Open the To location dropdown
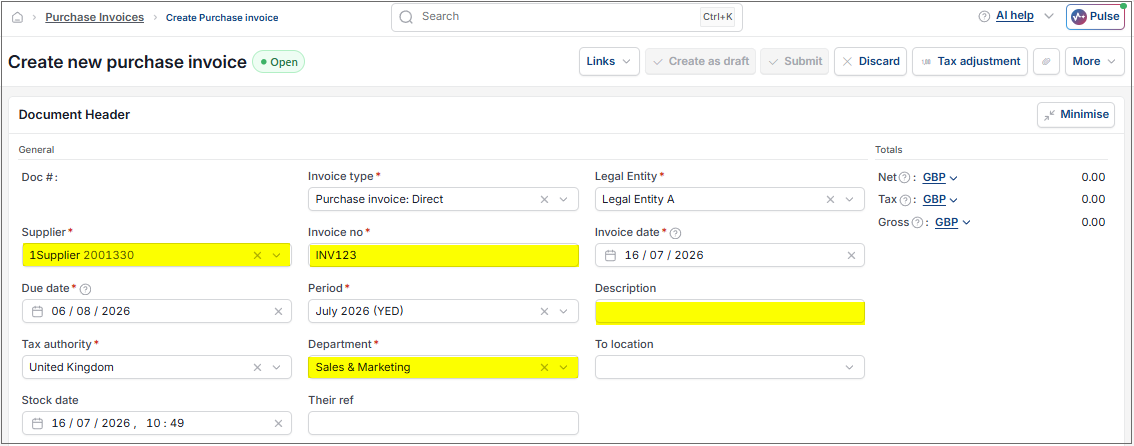The image size is (1134, 446). tap(850, 367)
